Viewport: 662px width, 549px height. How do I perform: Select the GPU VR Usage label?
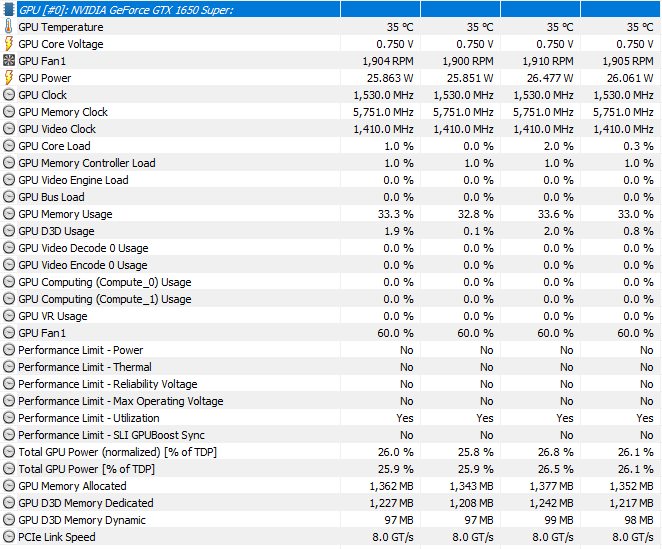click(53, 316)
